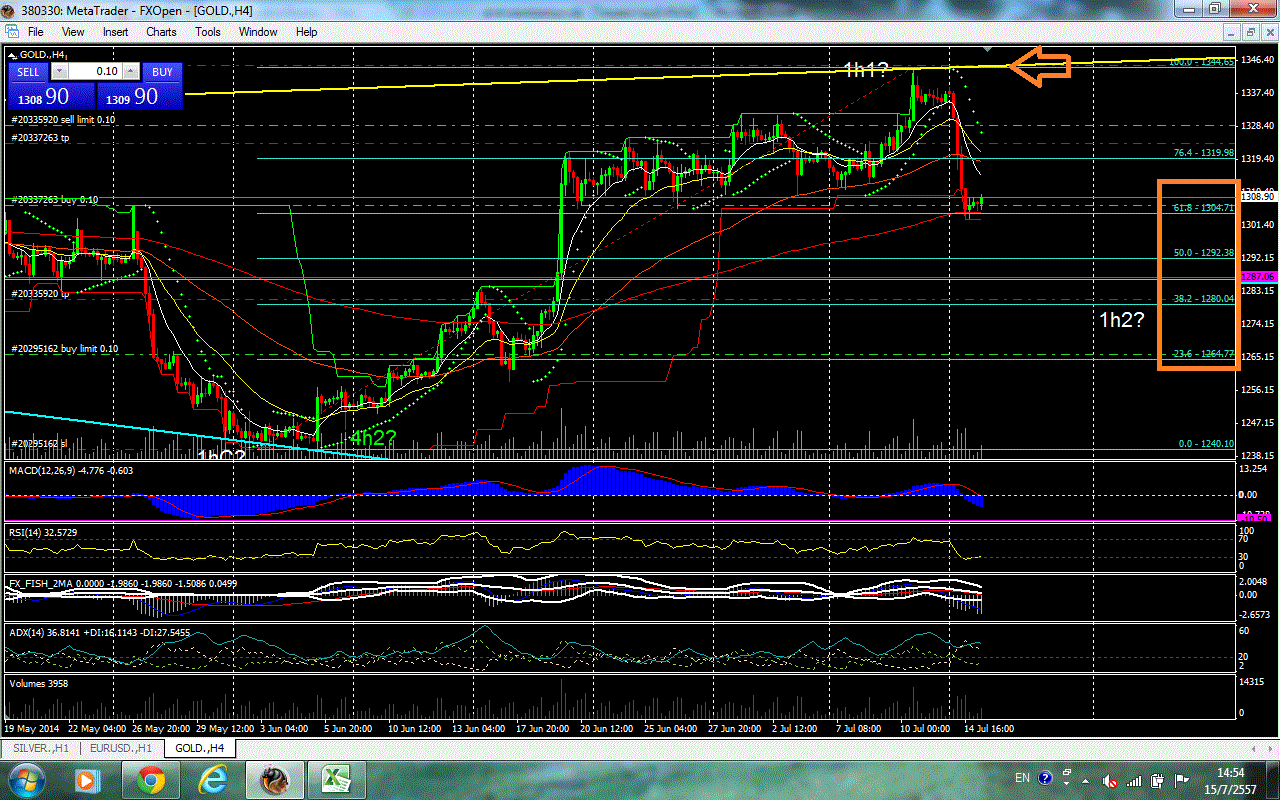This screenshot has width=1280, height=800.
Task: Click the Fibonacci 76.4 - 1319.98 level label
Action: click(x=1205, y=153)
